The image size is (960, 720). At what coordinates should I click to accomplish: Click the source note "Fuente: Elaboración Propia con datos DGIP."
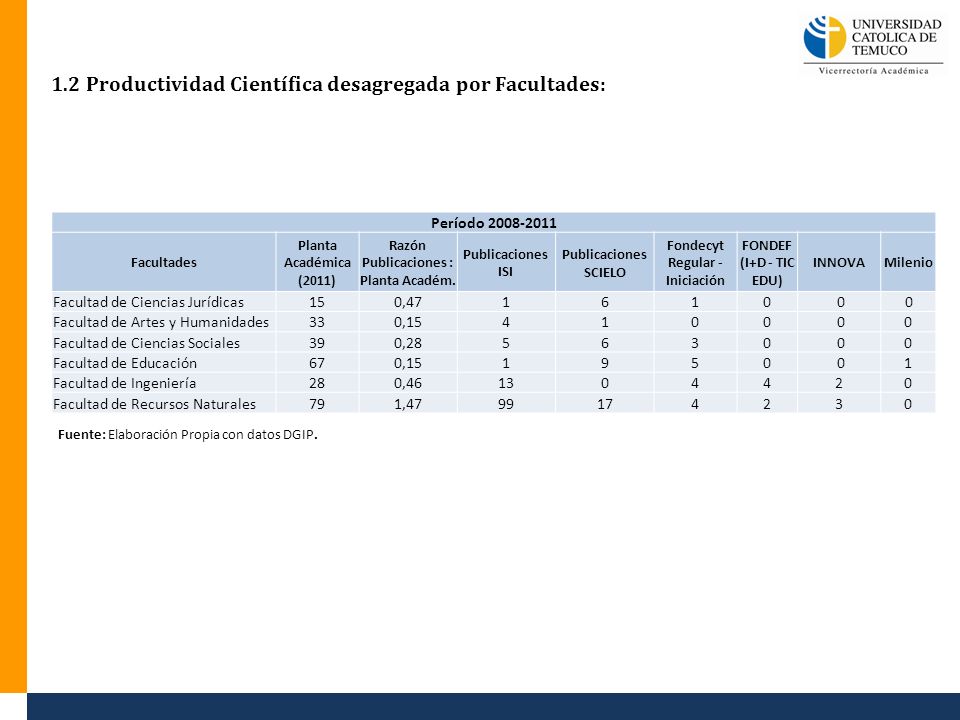(188, 435)
